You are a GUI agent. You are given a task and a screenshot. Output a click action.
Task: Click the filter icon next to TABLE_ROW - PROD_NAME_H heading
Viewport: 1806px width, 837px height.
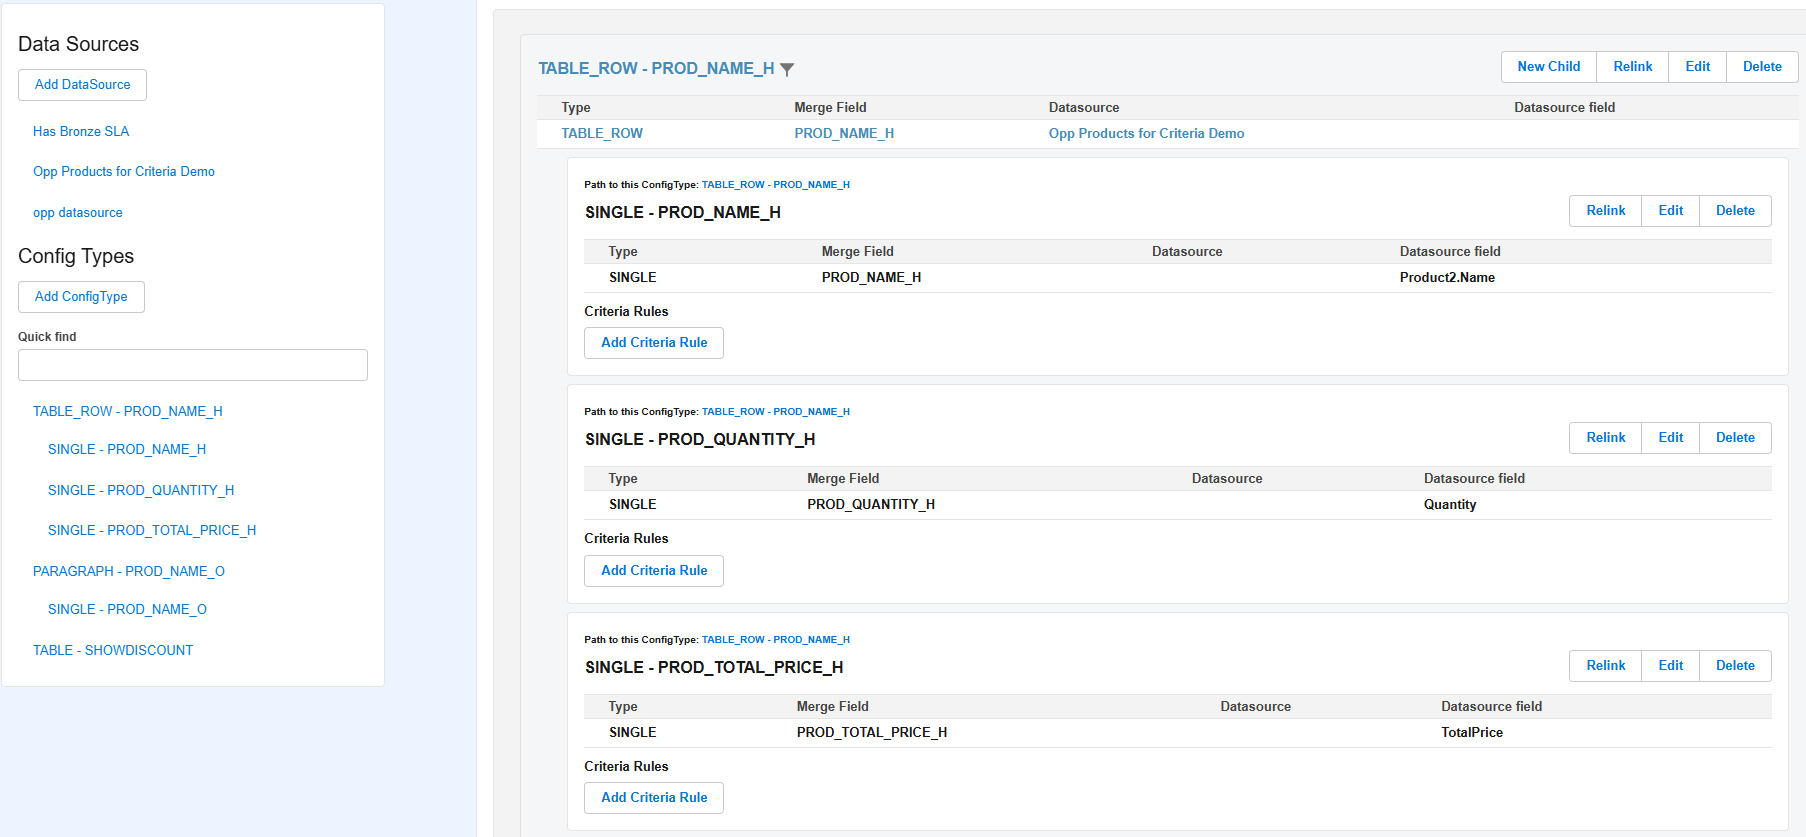[x=787, y=69]
